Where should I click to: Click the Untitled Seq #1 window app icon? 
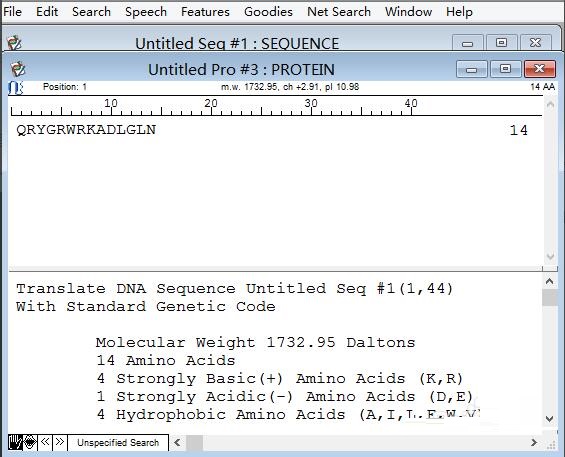coord(15,43)
